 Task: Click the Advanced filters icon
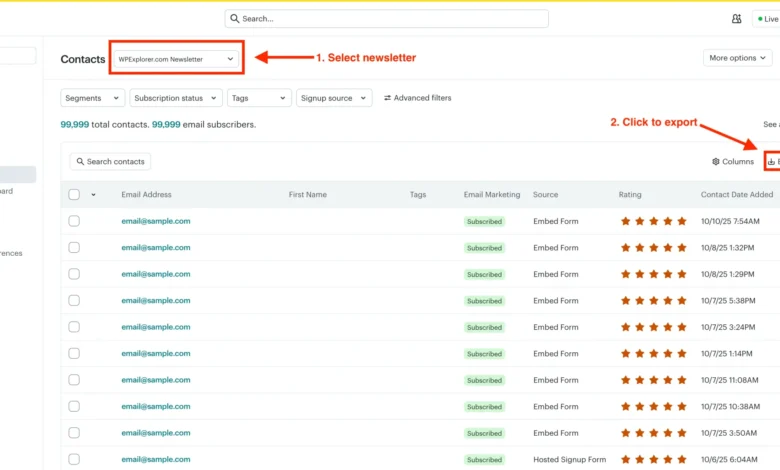pos(388,98)
